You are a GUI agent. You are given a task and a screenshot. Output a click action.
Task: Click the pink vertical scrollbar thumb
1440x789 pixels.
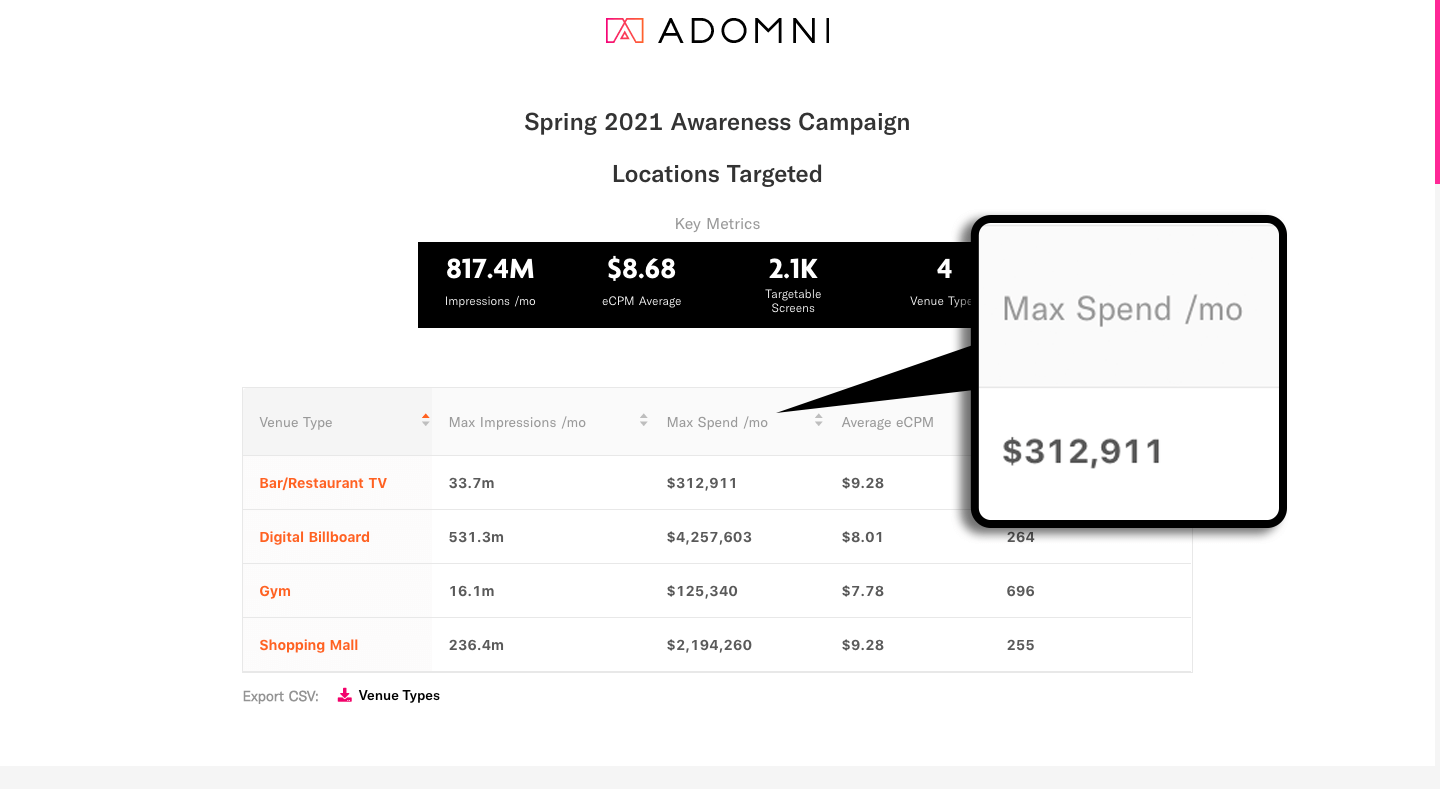[x=1437, y=90]
